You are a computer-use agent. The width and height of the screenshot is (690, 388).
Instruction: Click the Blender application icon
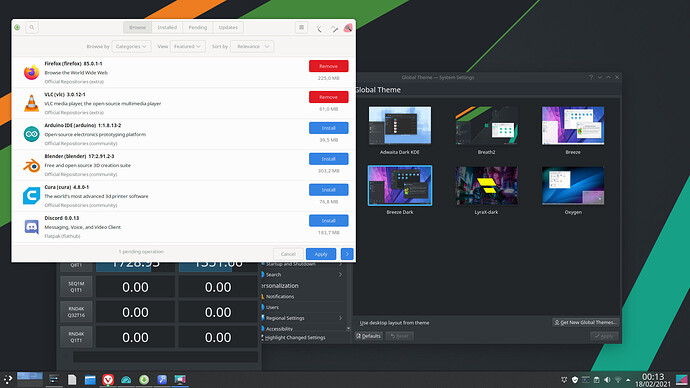[x=31, y=165]
